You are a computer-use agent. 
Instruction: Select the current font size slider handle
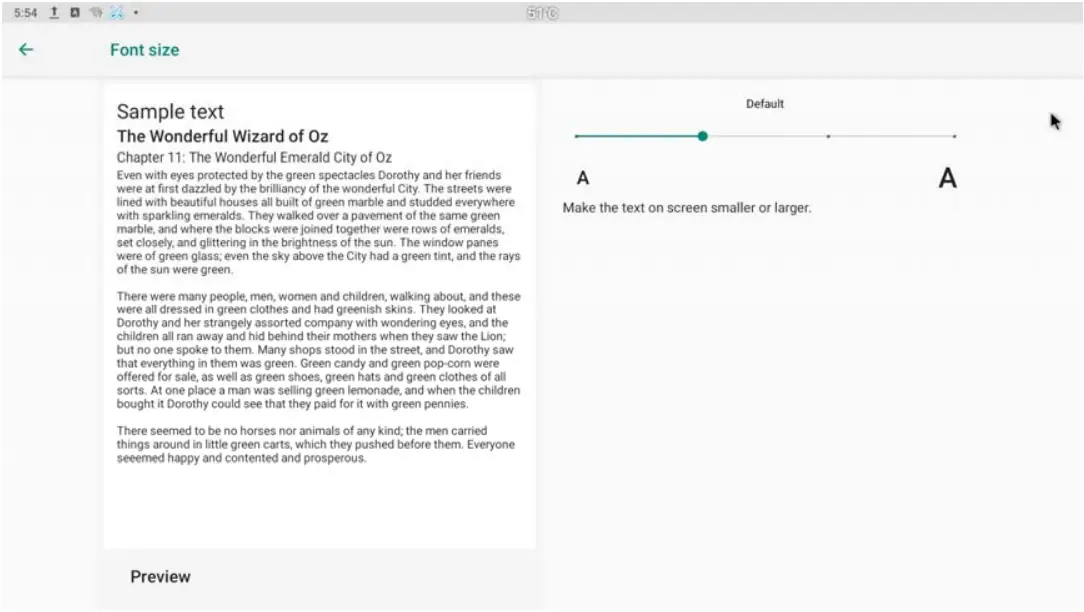pos(702,136)
